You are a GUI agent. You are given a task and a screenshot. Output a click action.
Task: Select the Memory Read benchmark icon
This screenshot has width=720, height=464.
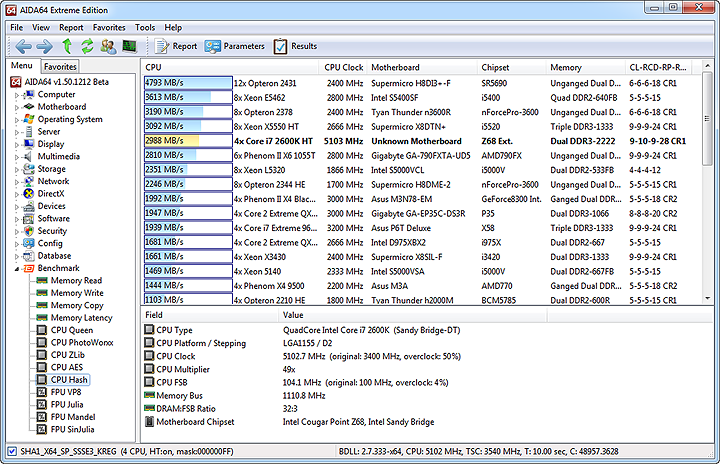pyautogui.click(x=42, y=280)
